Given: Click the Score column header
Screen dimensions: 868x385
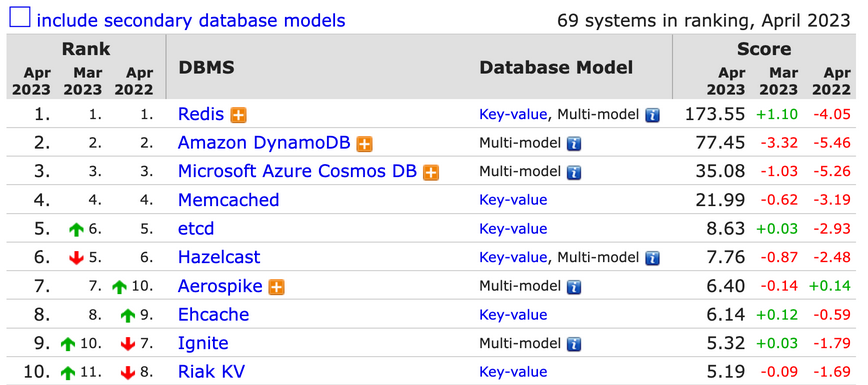Looking at the screenshot, I should point(764,49).
